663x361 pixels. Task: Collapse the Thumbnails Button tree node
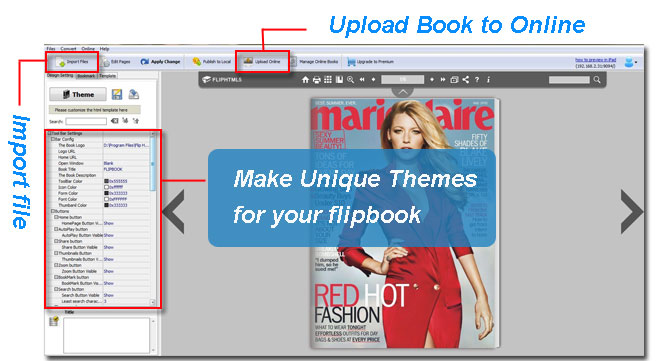tap(56, 253)
